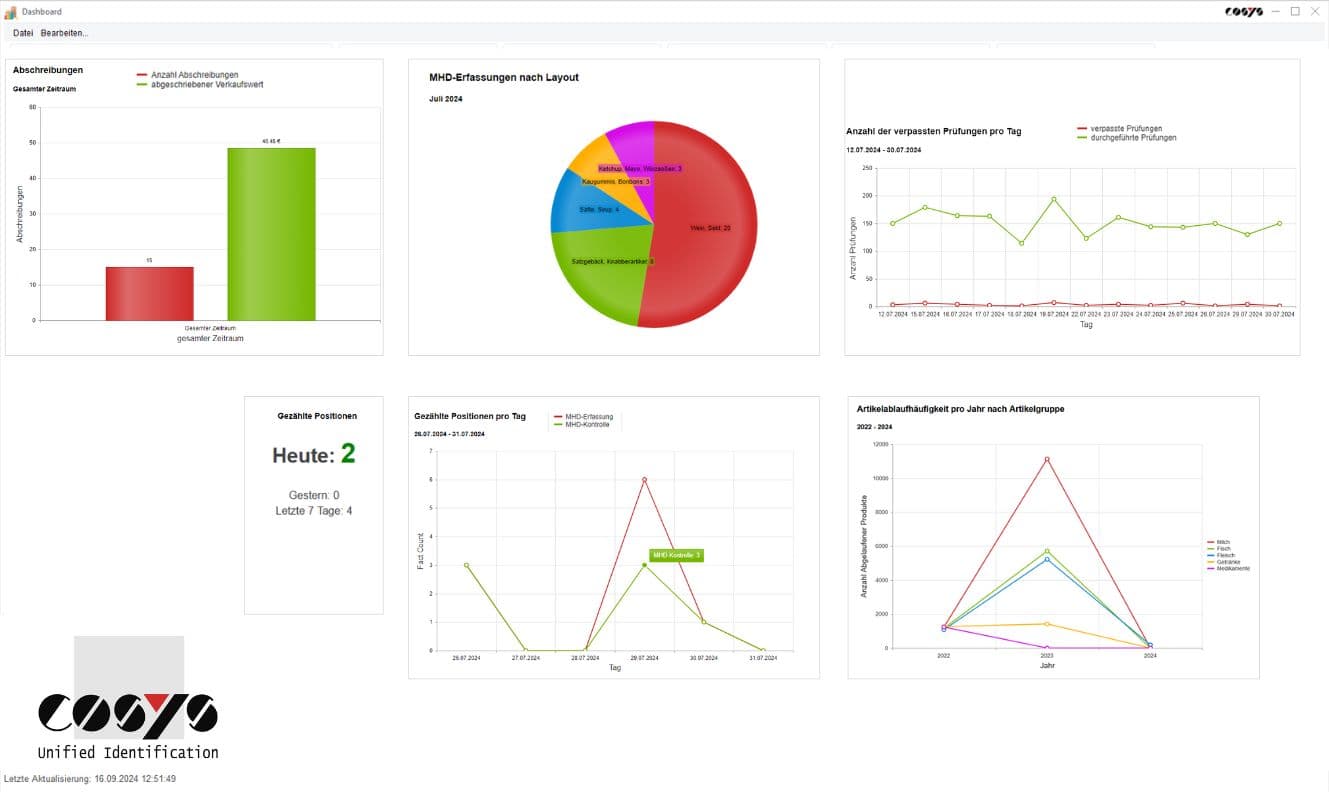Click the 48.45 € bar value label
The image size is (1329, 792).
[x=271, y=141]
